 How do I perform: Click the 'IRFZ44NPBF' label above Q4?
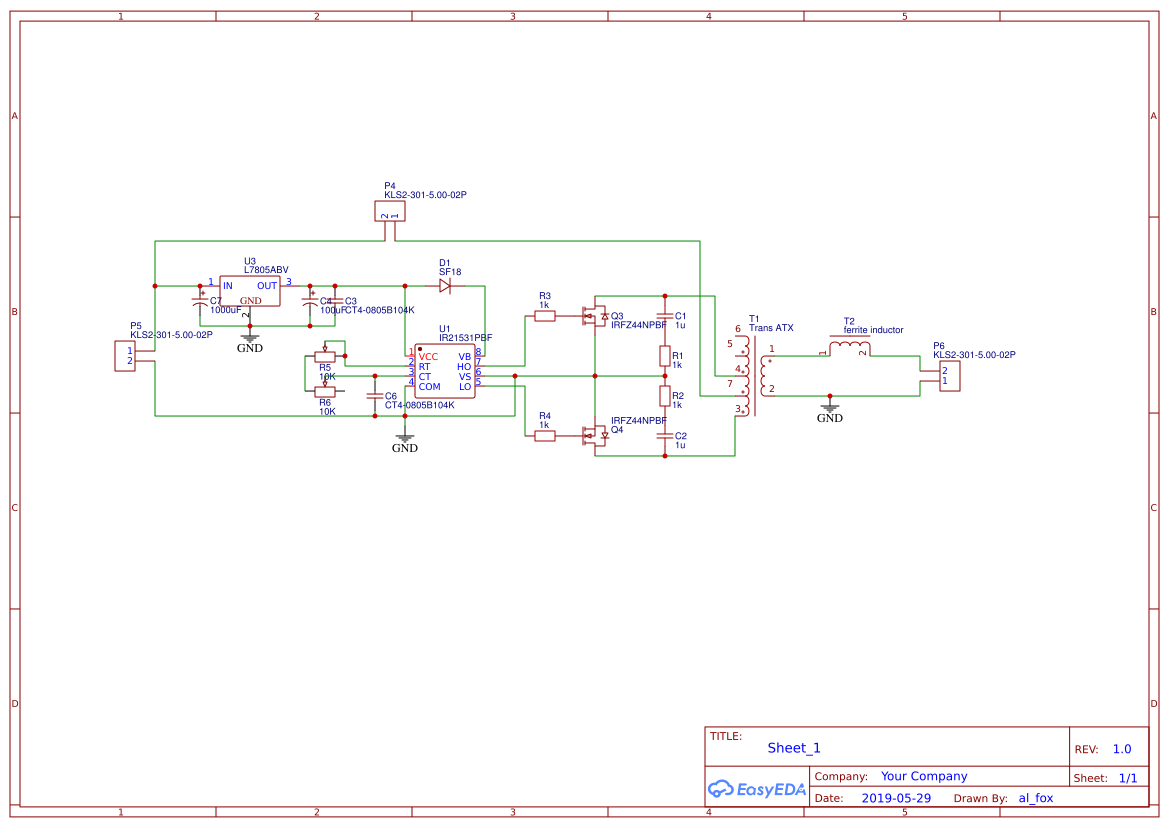click(639, 421)
